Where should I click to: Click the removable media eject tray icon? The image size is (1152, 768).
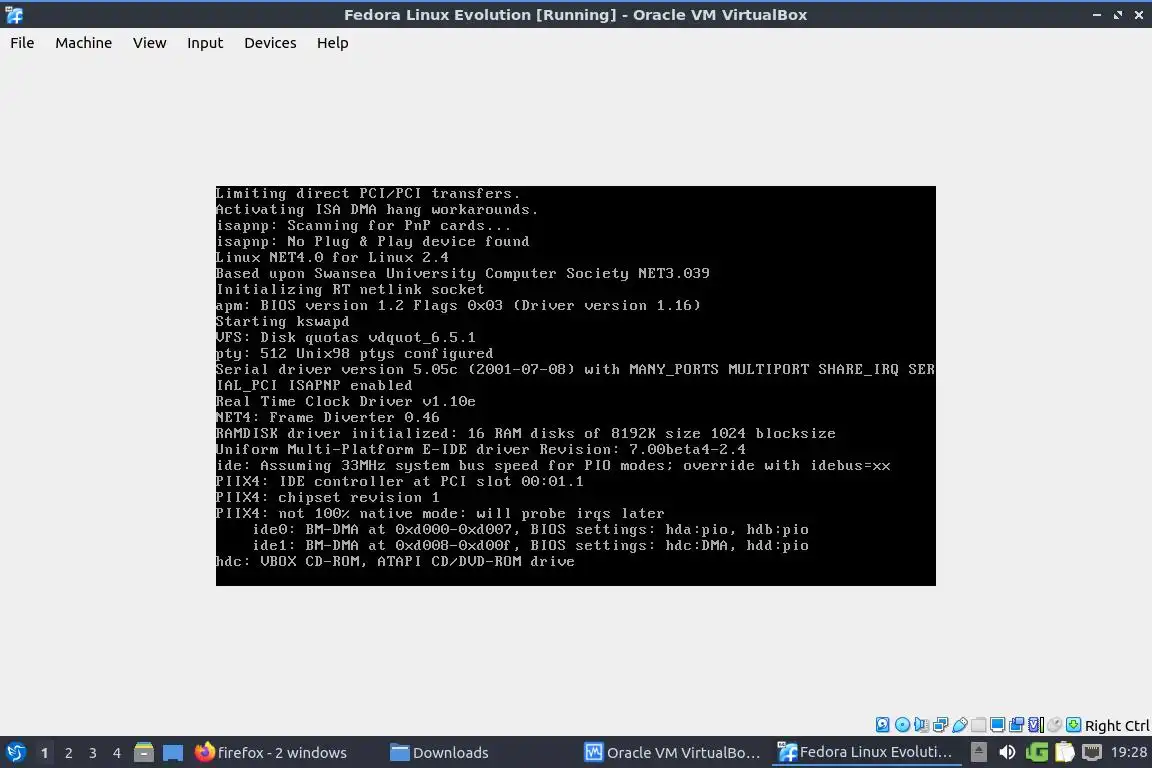(979, 752)
